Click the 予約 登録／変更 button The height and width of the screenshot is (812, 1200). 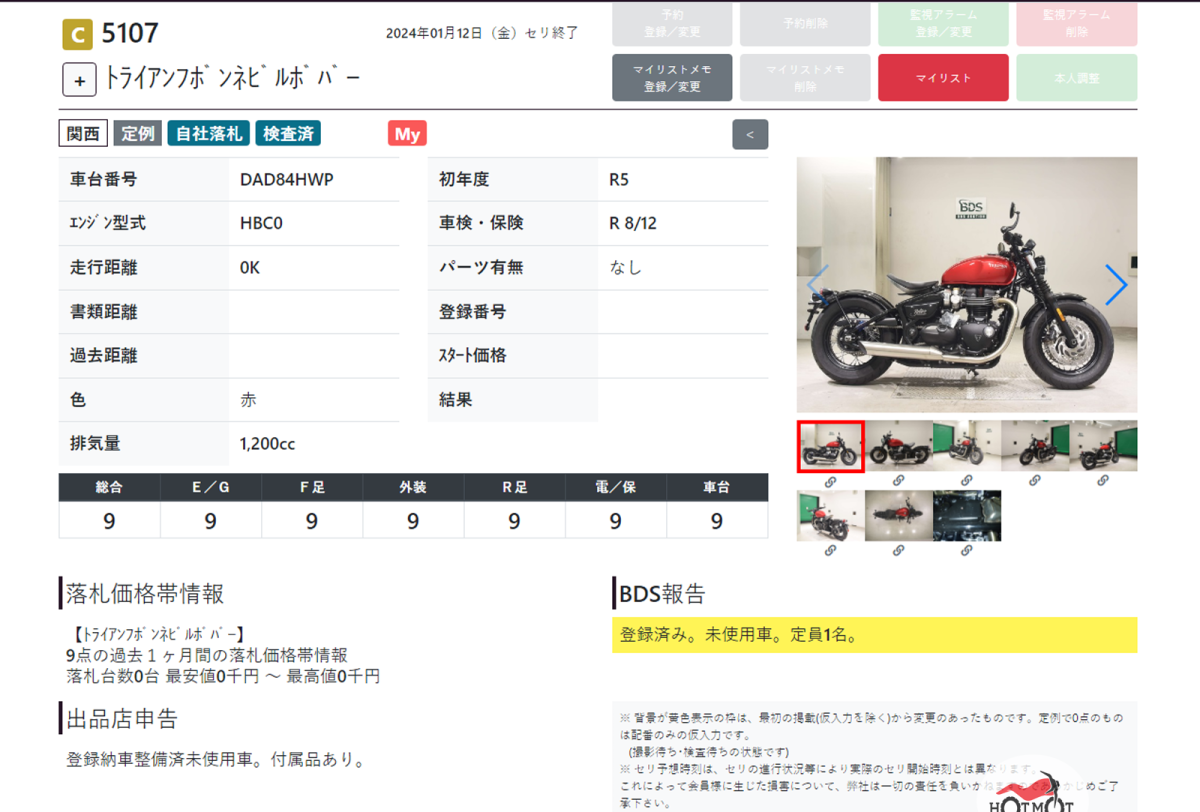coord(672,24)
